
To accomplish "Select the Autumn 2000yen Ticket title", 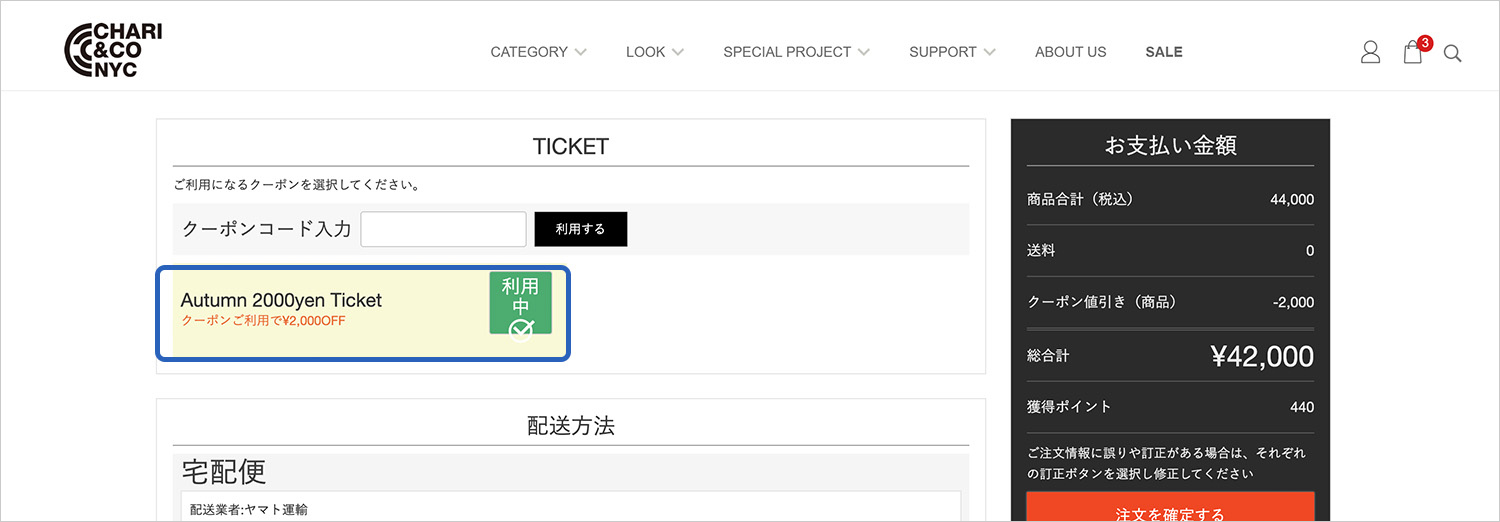I will click(281, 300).
